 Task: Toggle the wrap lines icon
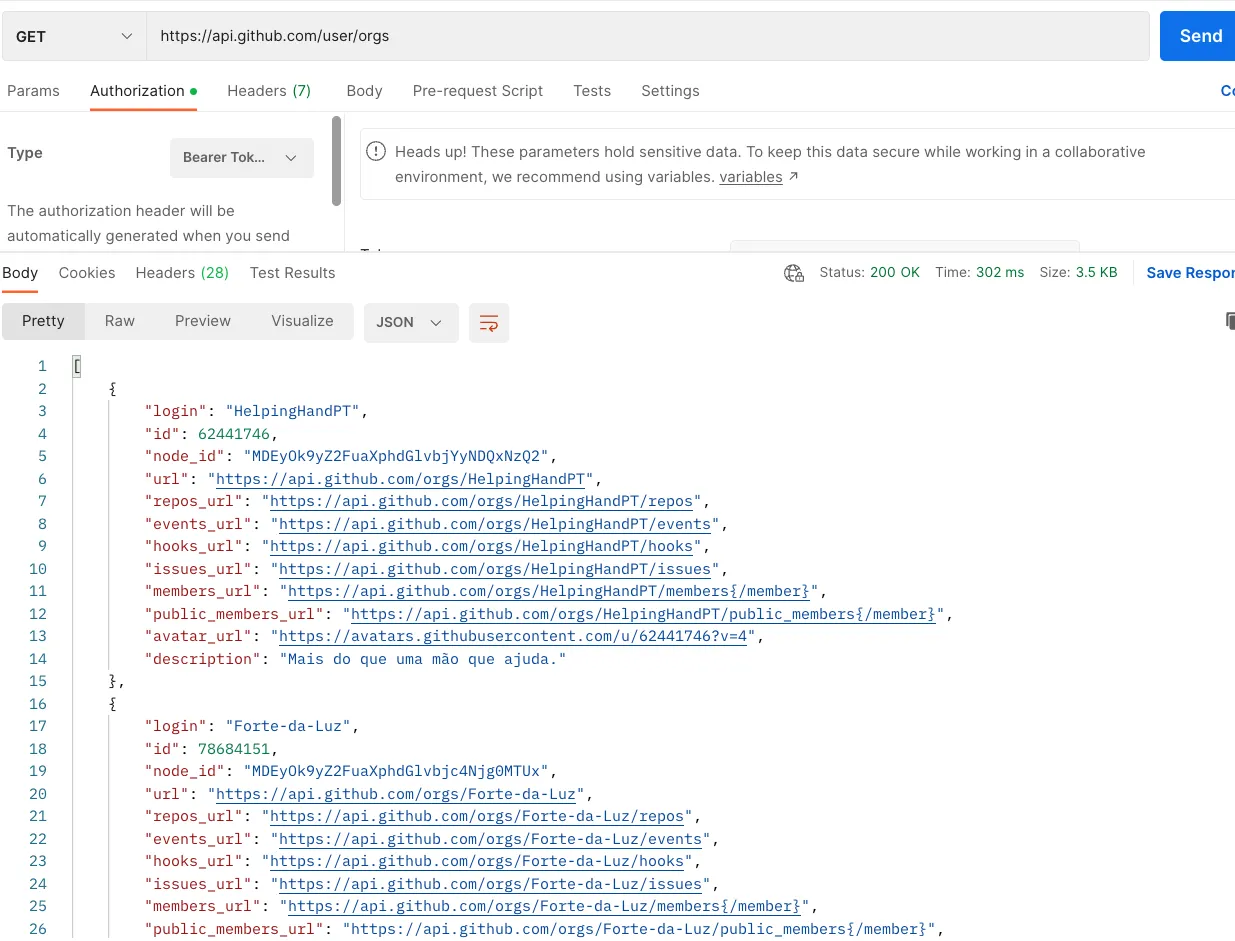point(489,322)
